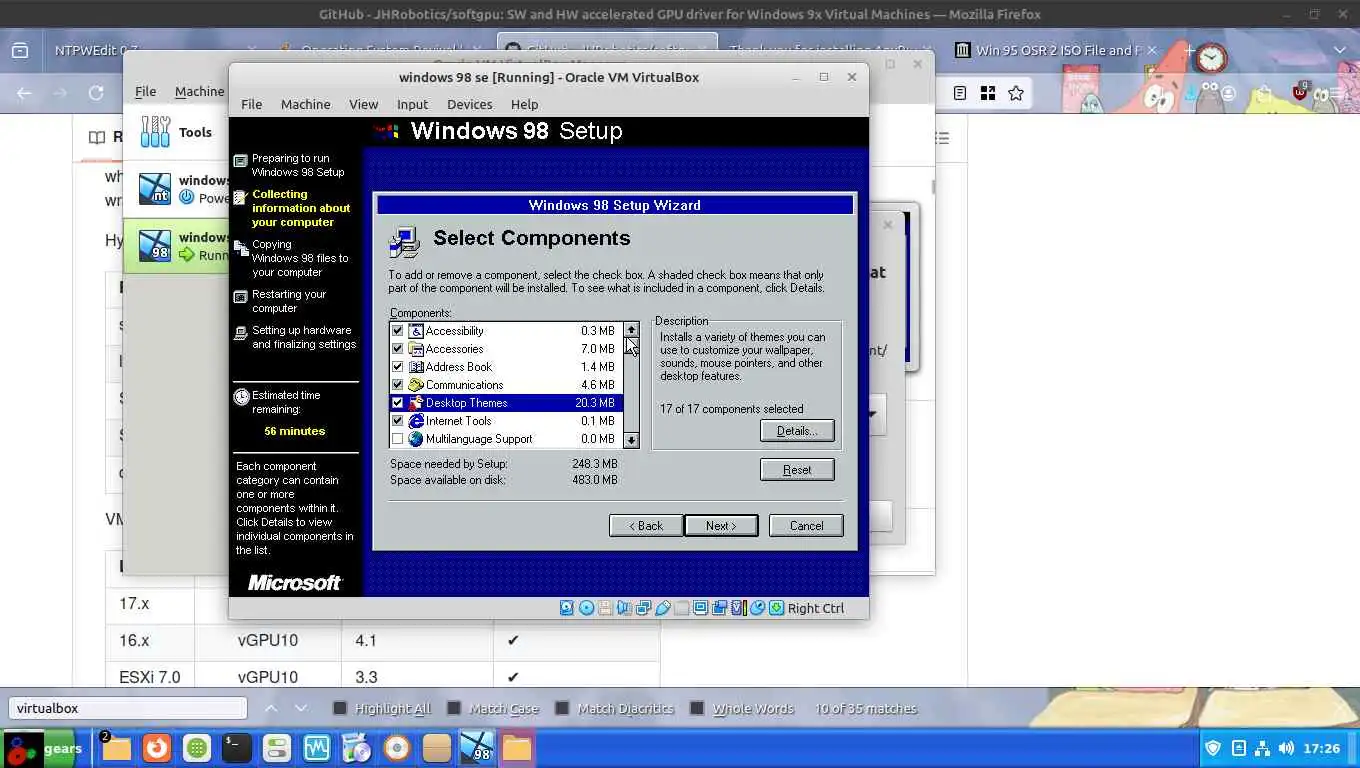Screen dimensions: 1360x768
Task: Click the optical disk indicator in VM status bar
Action: click(x=586, y=608)
